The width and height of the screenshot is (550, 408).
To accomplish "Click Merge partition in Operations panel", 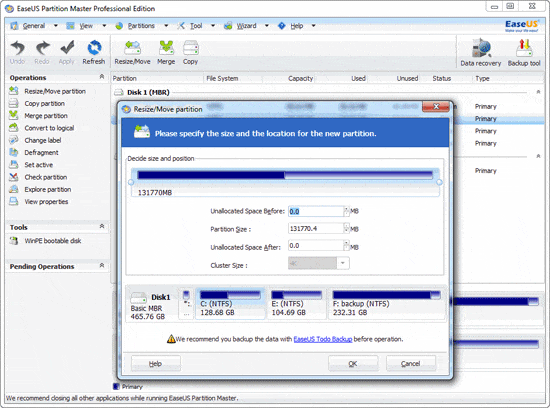I will pyautogui.click(x=46, y=116).
